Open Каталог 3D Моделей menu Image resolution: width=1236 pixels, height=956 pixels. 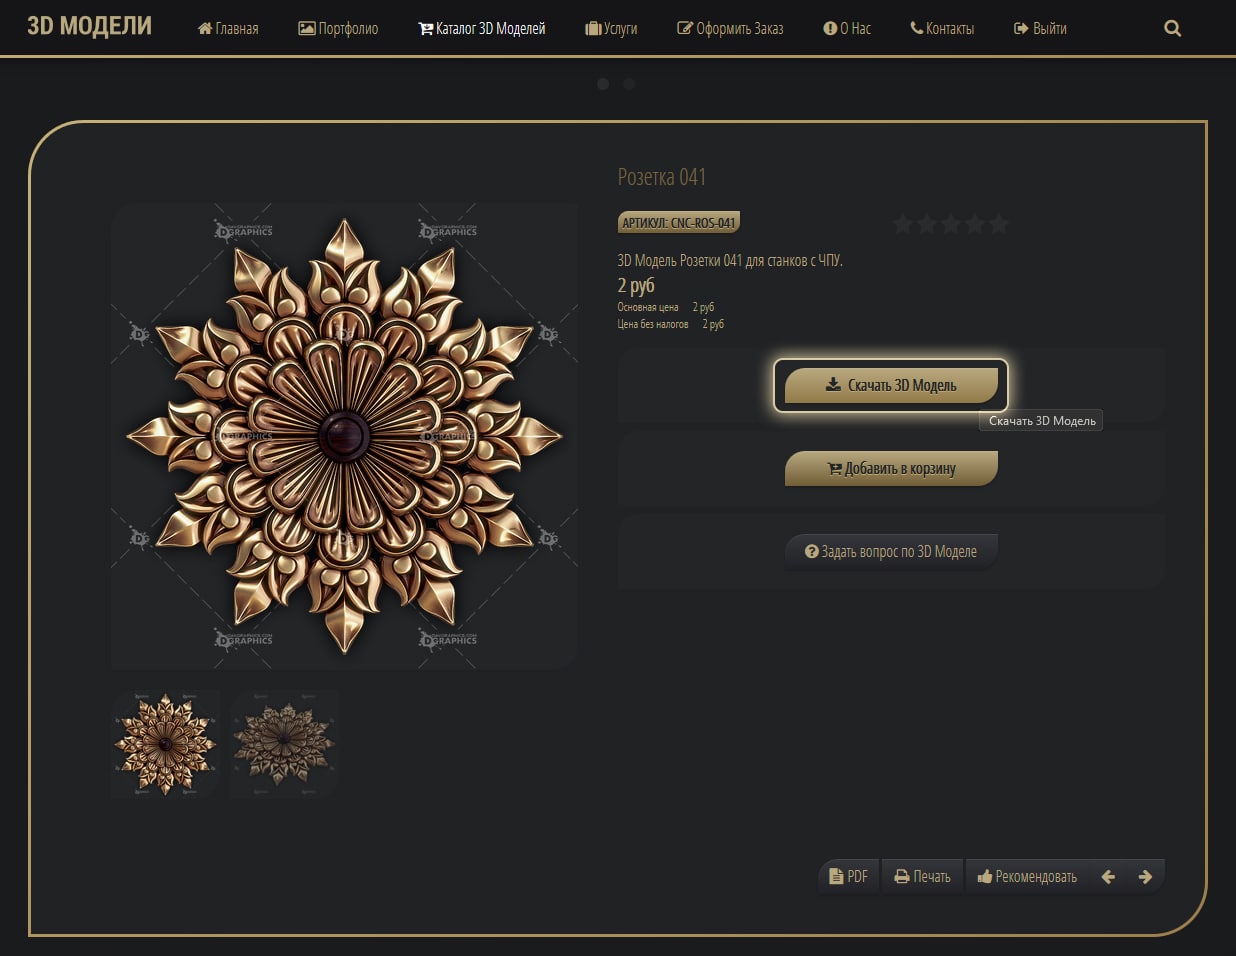[482, 29]
